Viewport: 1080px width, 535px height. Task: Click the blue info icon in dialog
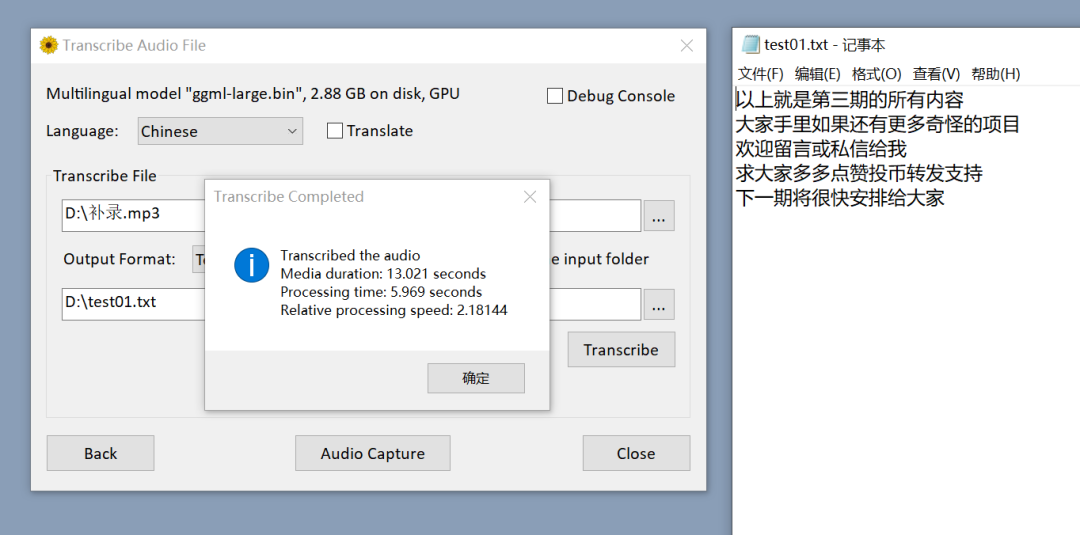251,265
